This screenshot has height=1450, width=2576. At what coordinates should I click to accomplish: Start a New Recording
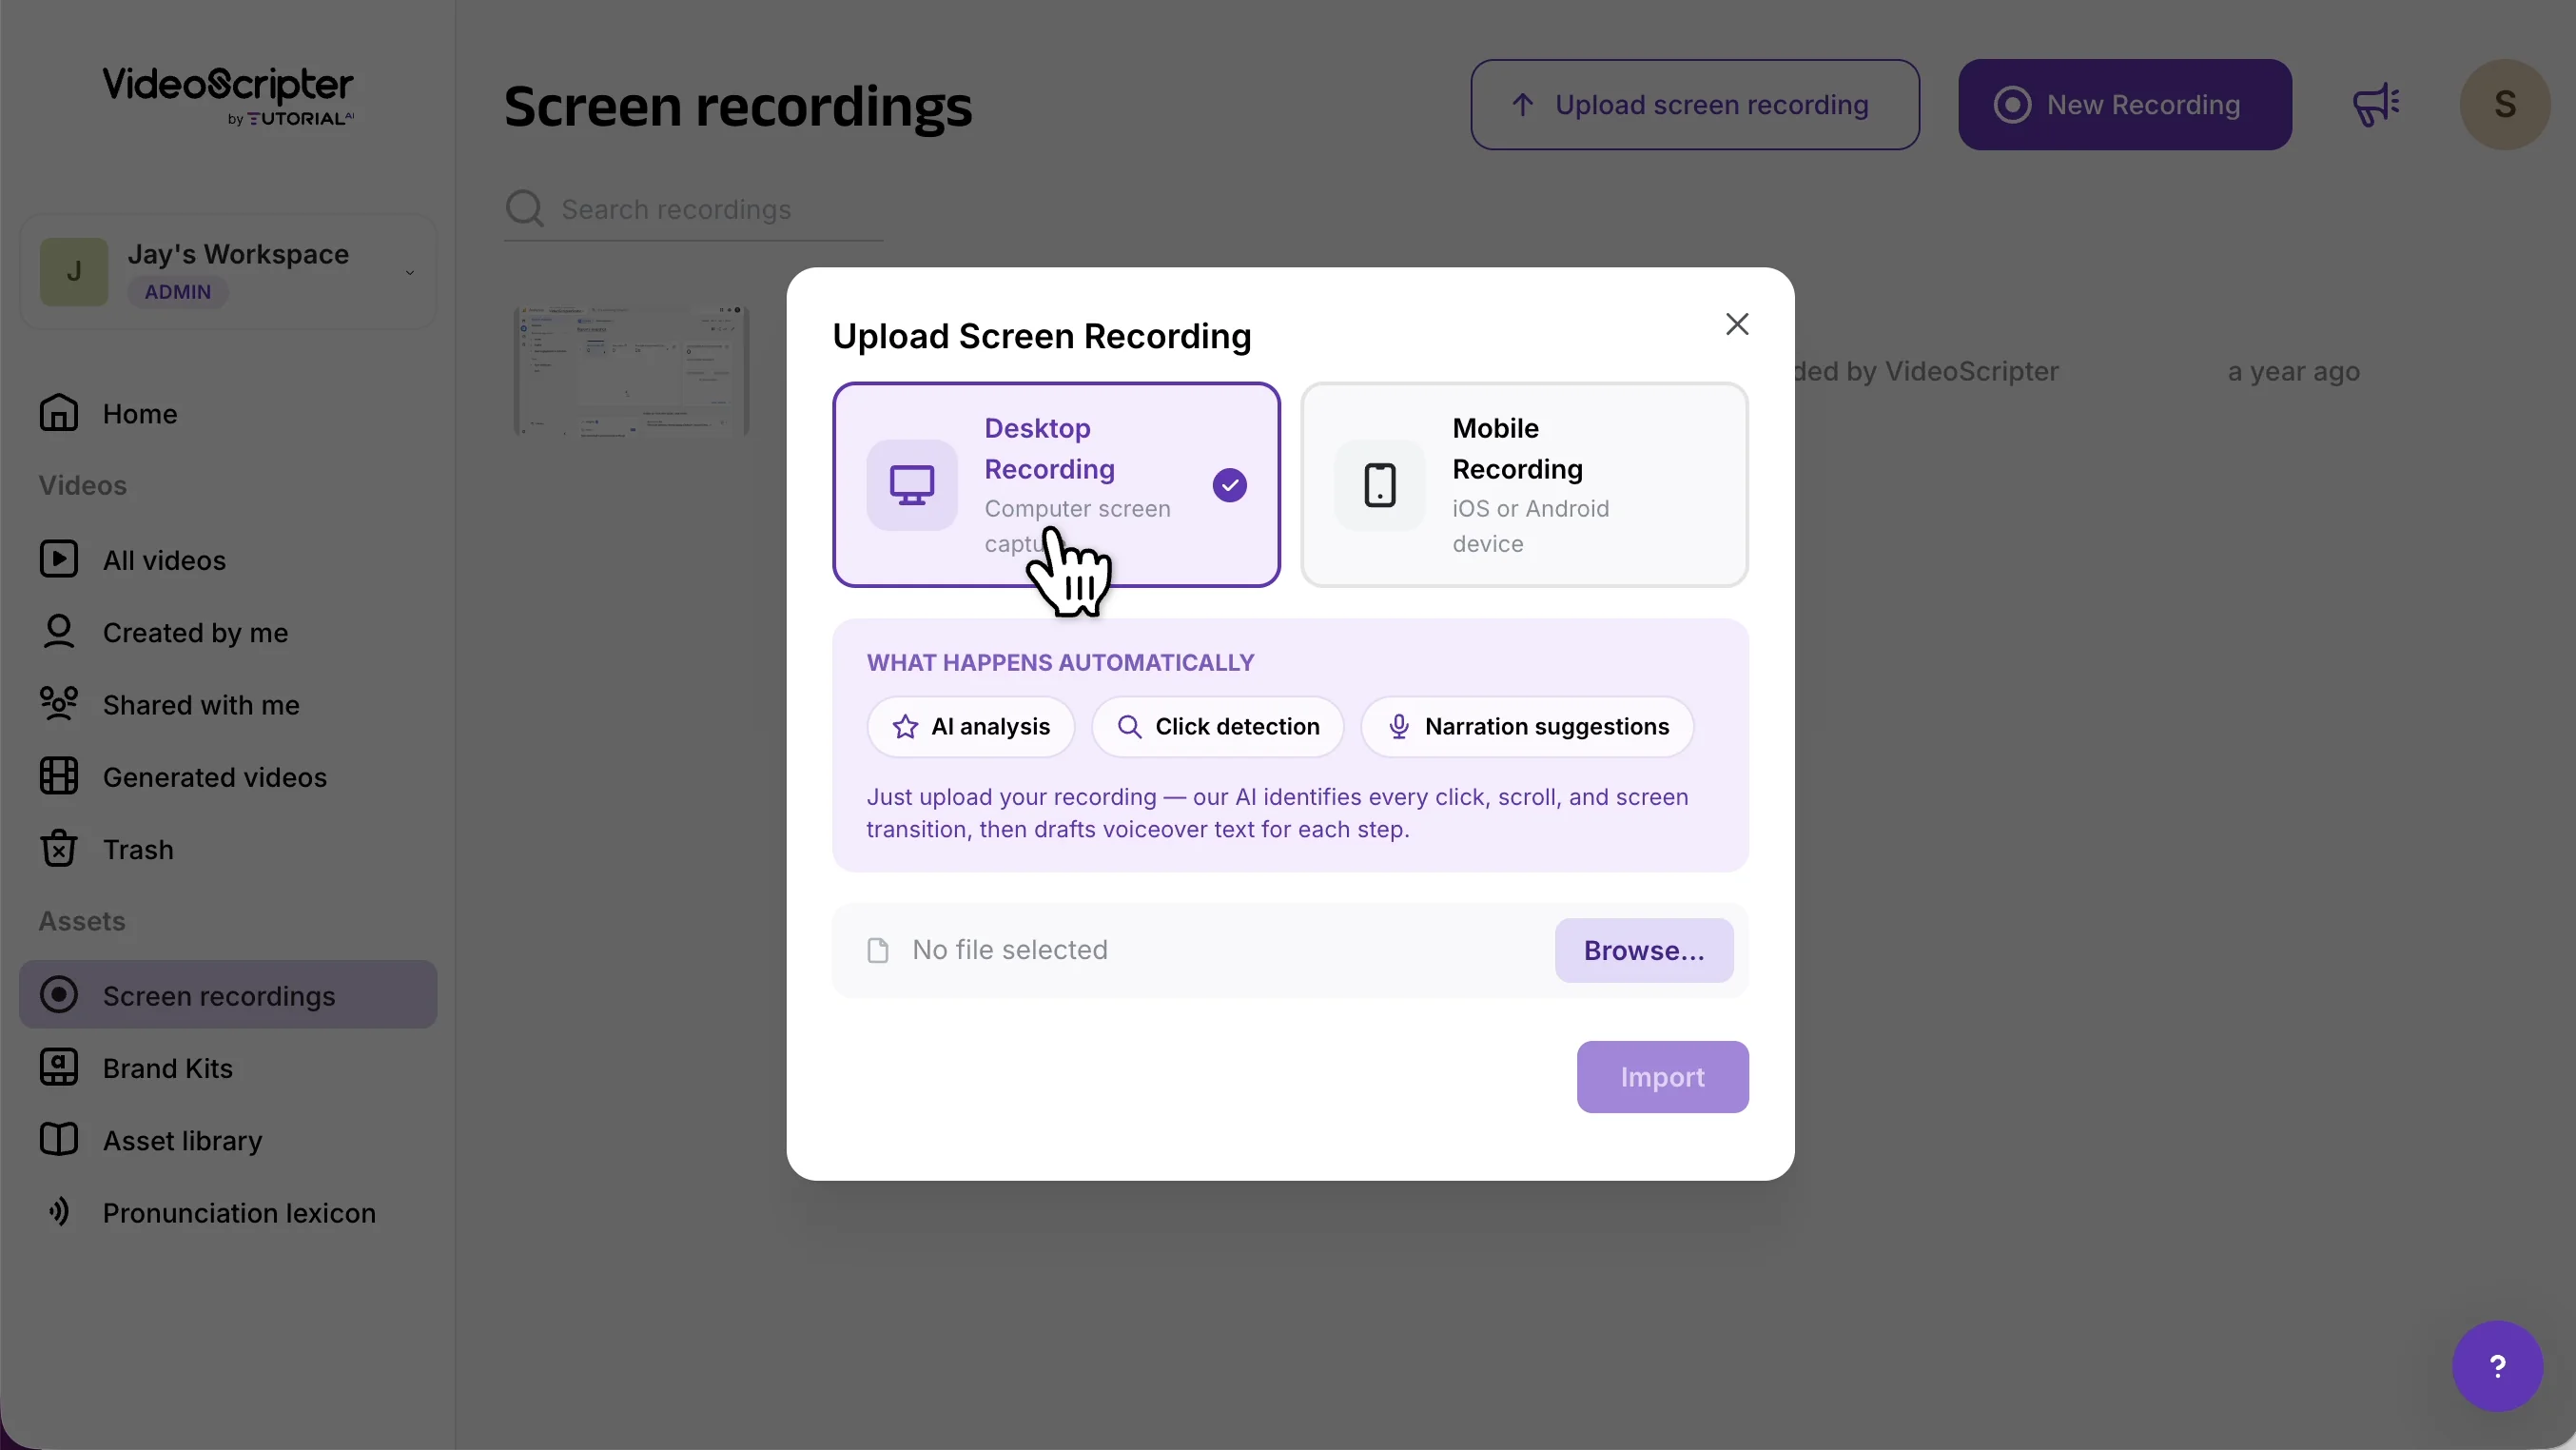pyautogui.click(x=2125, y=104)
